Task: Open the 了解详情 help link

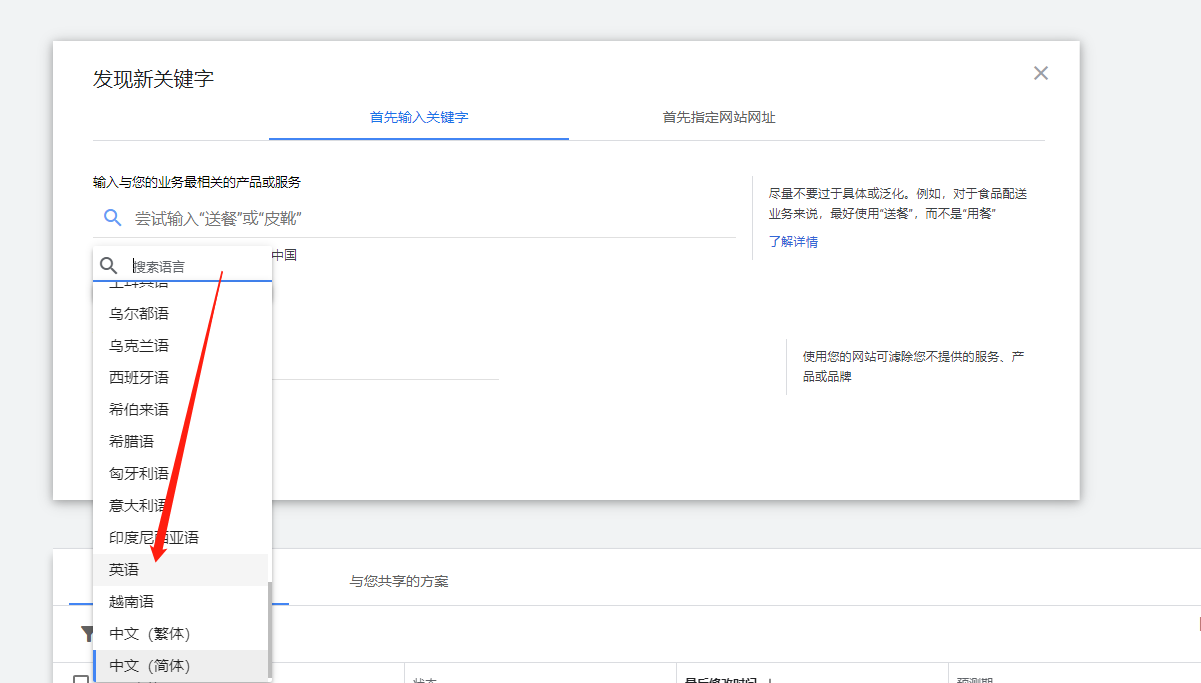Action: coord(793,241)
